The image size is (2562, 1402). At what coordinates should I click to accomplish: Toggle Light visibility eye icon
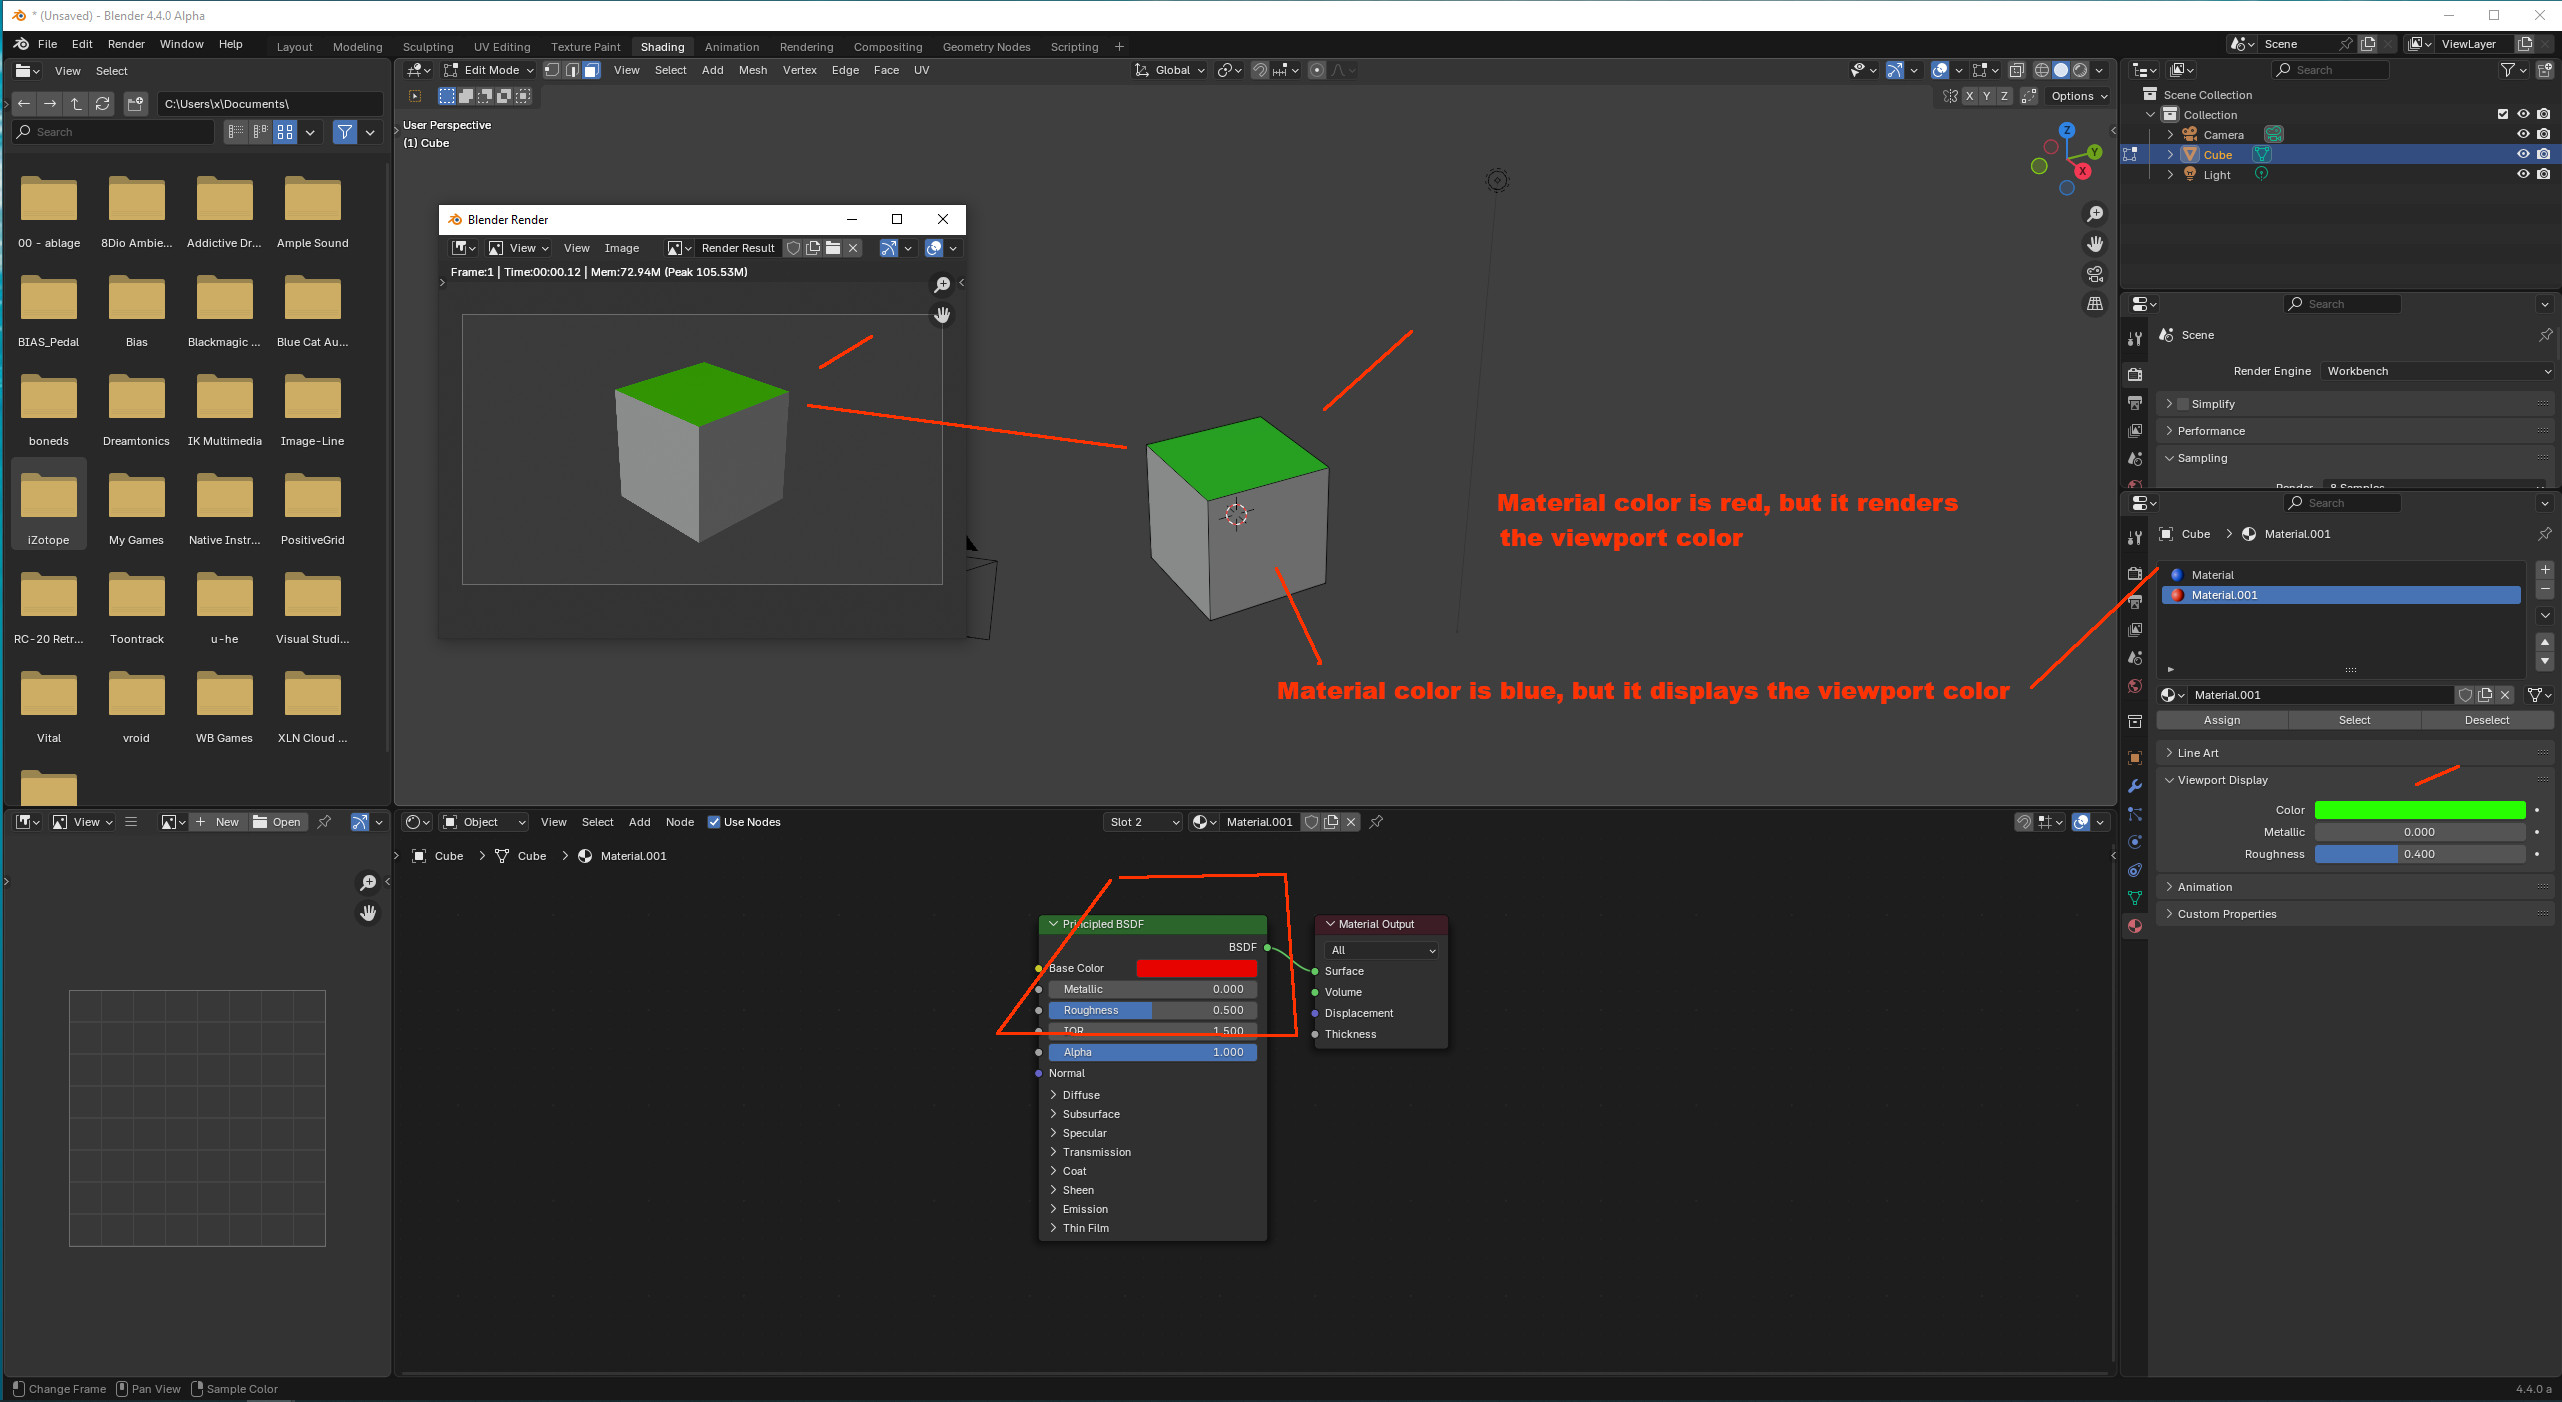(x=2523, y=174)
